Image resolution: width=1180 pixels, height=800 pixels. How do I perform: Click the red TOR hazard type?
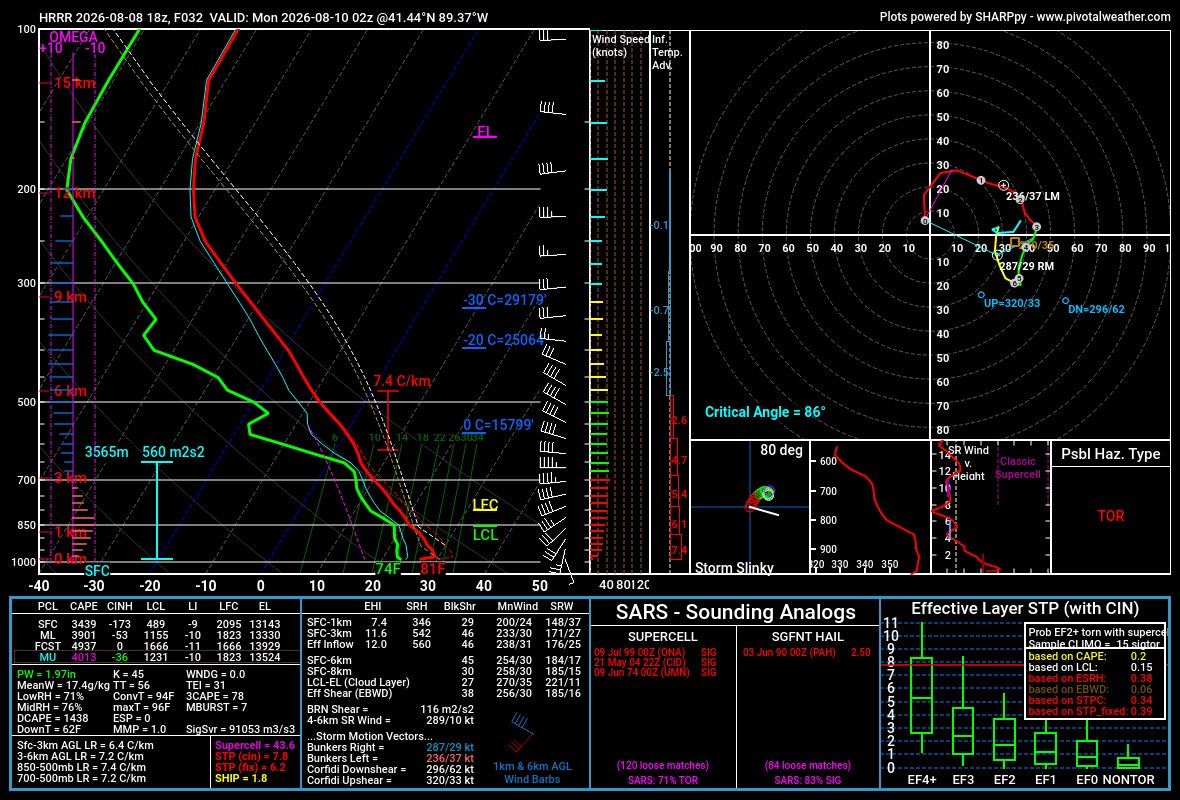(x=1111, y=516)
